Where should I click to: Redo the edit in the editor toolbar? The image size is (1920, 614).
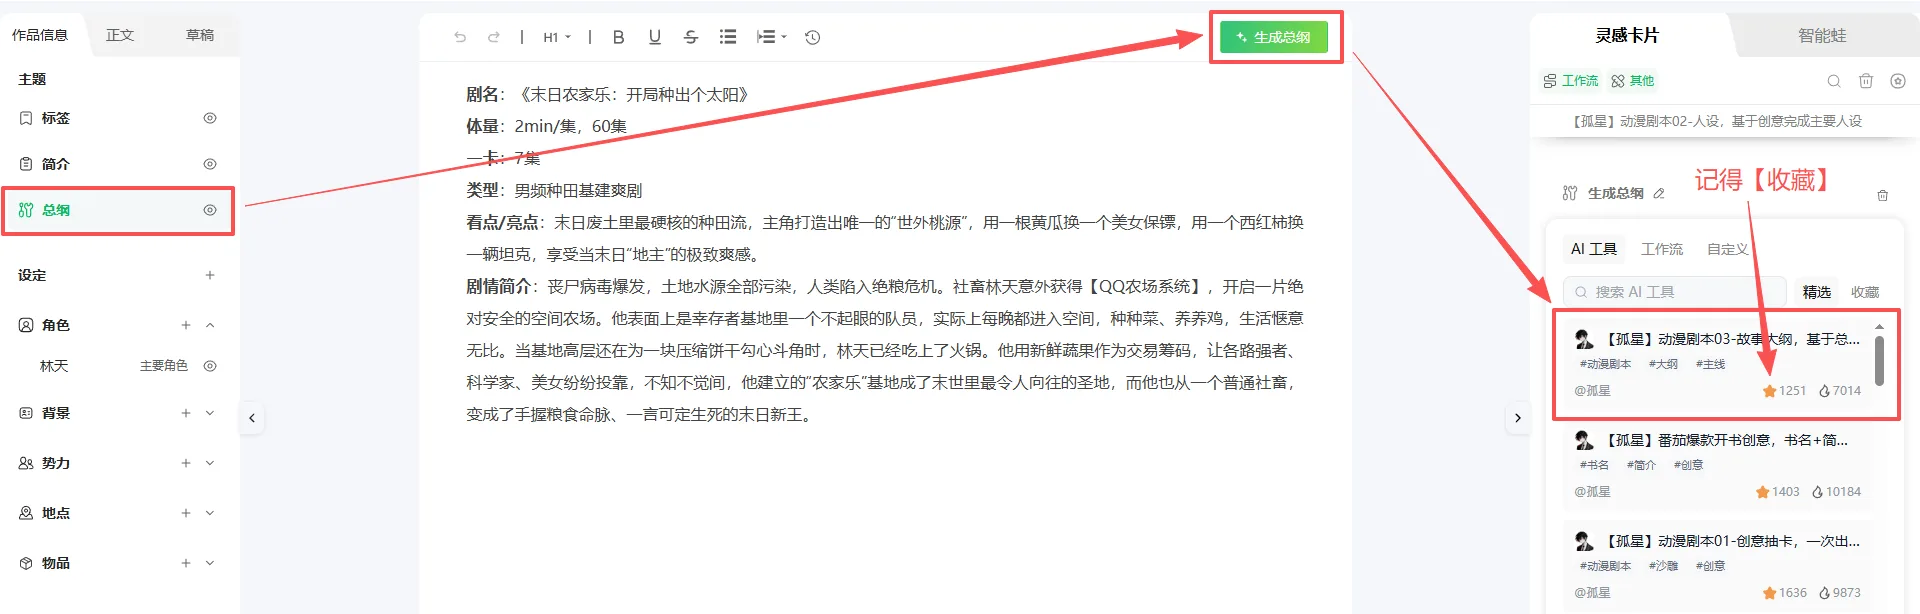pos(493,37)
